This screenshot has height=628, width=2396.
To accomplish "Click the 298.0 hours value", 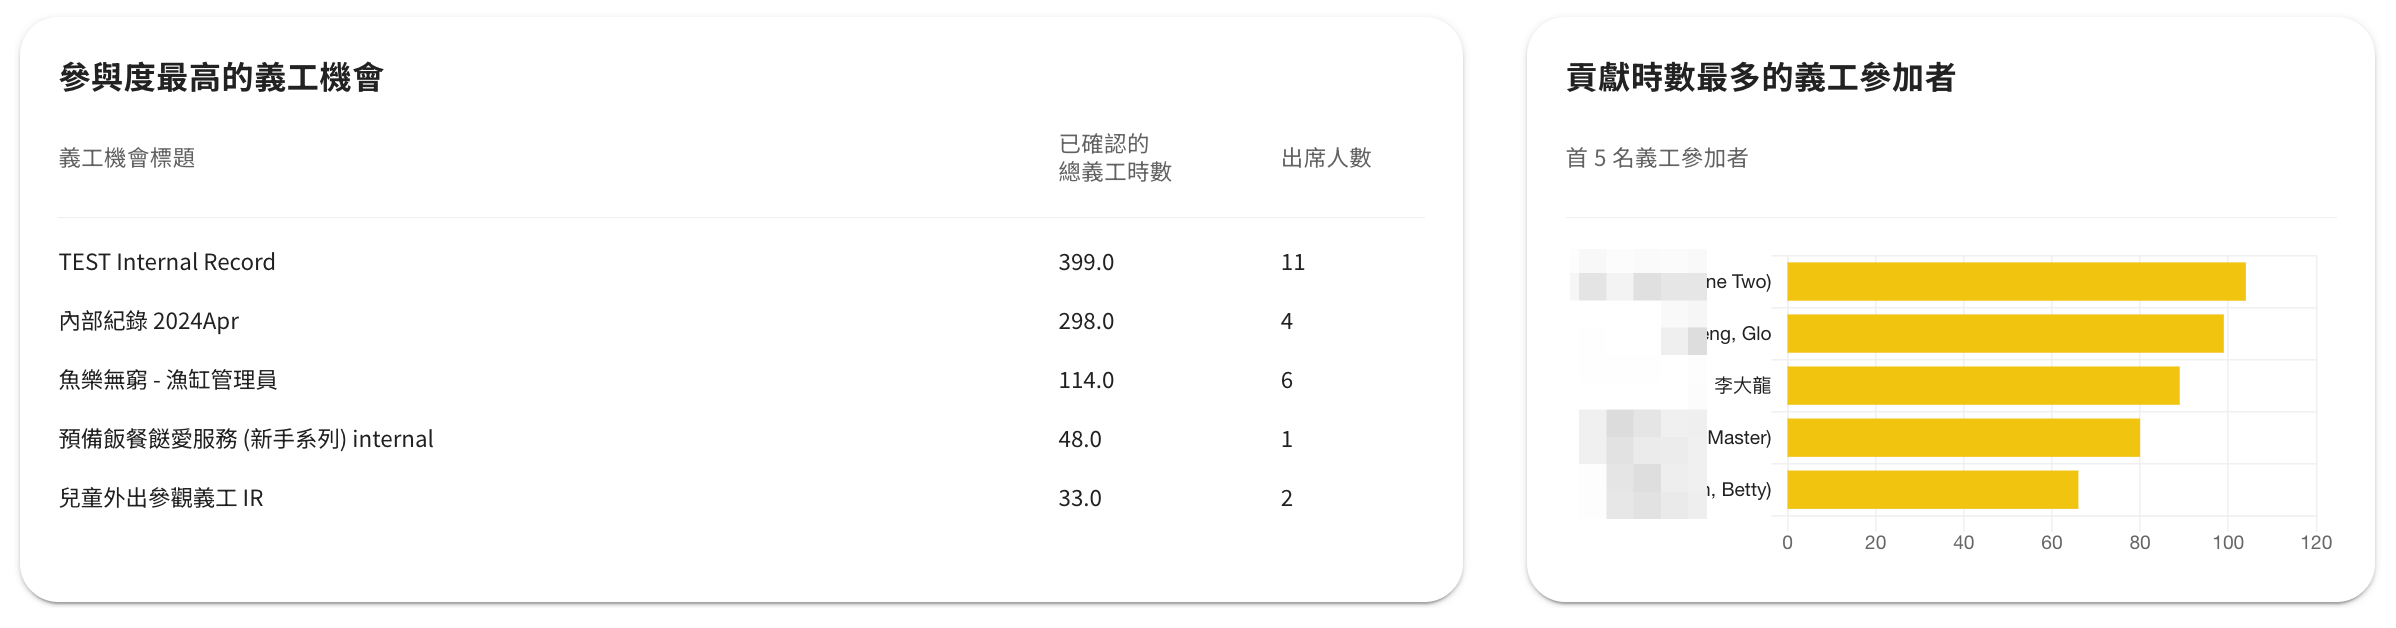I will (x=1086, y=321).
